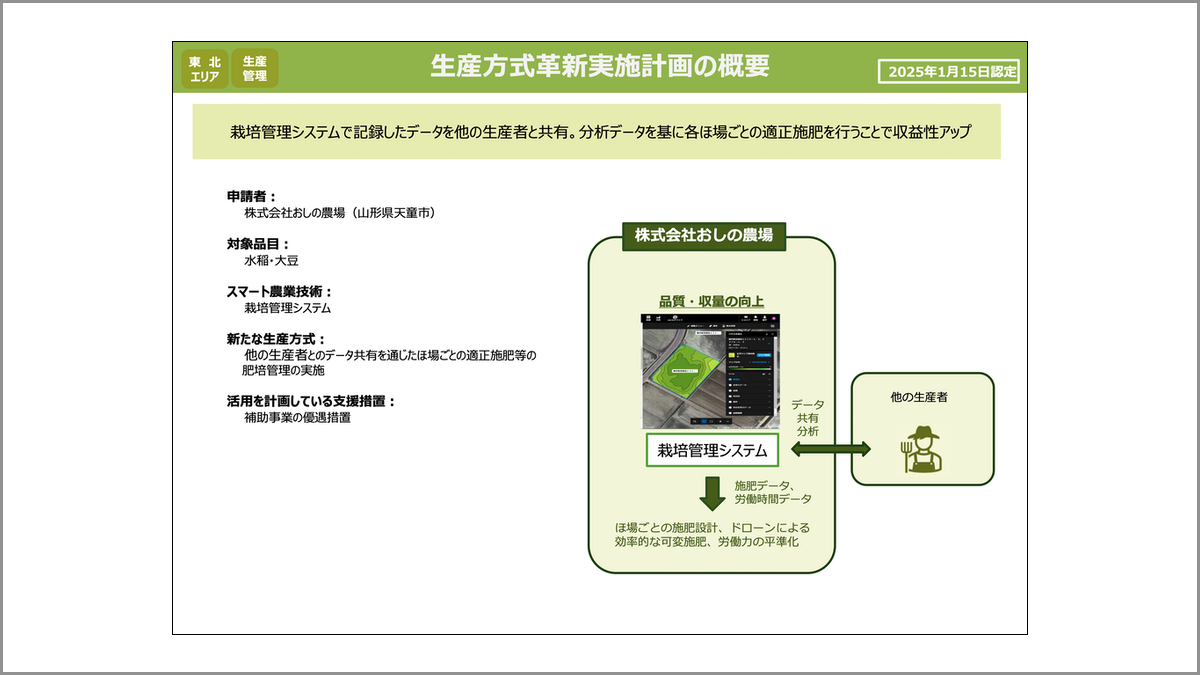The image size is (1200, 675).
Task: Select the 生産管理 badge
Action: (254, 68)
